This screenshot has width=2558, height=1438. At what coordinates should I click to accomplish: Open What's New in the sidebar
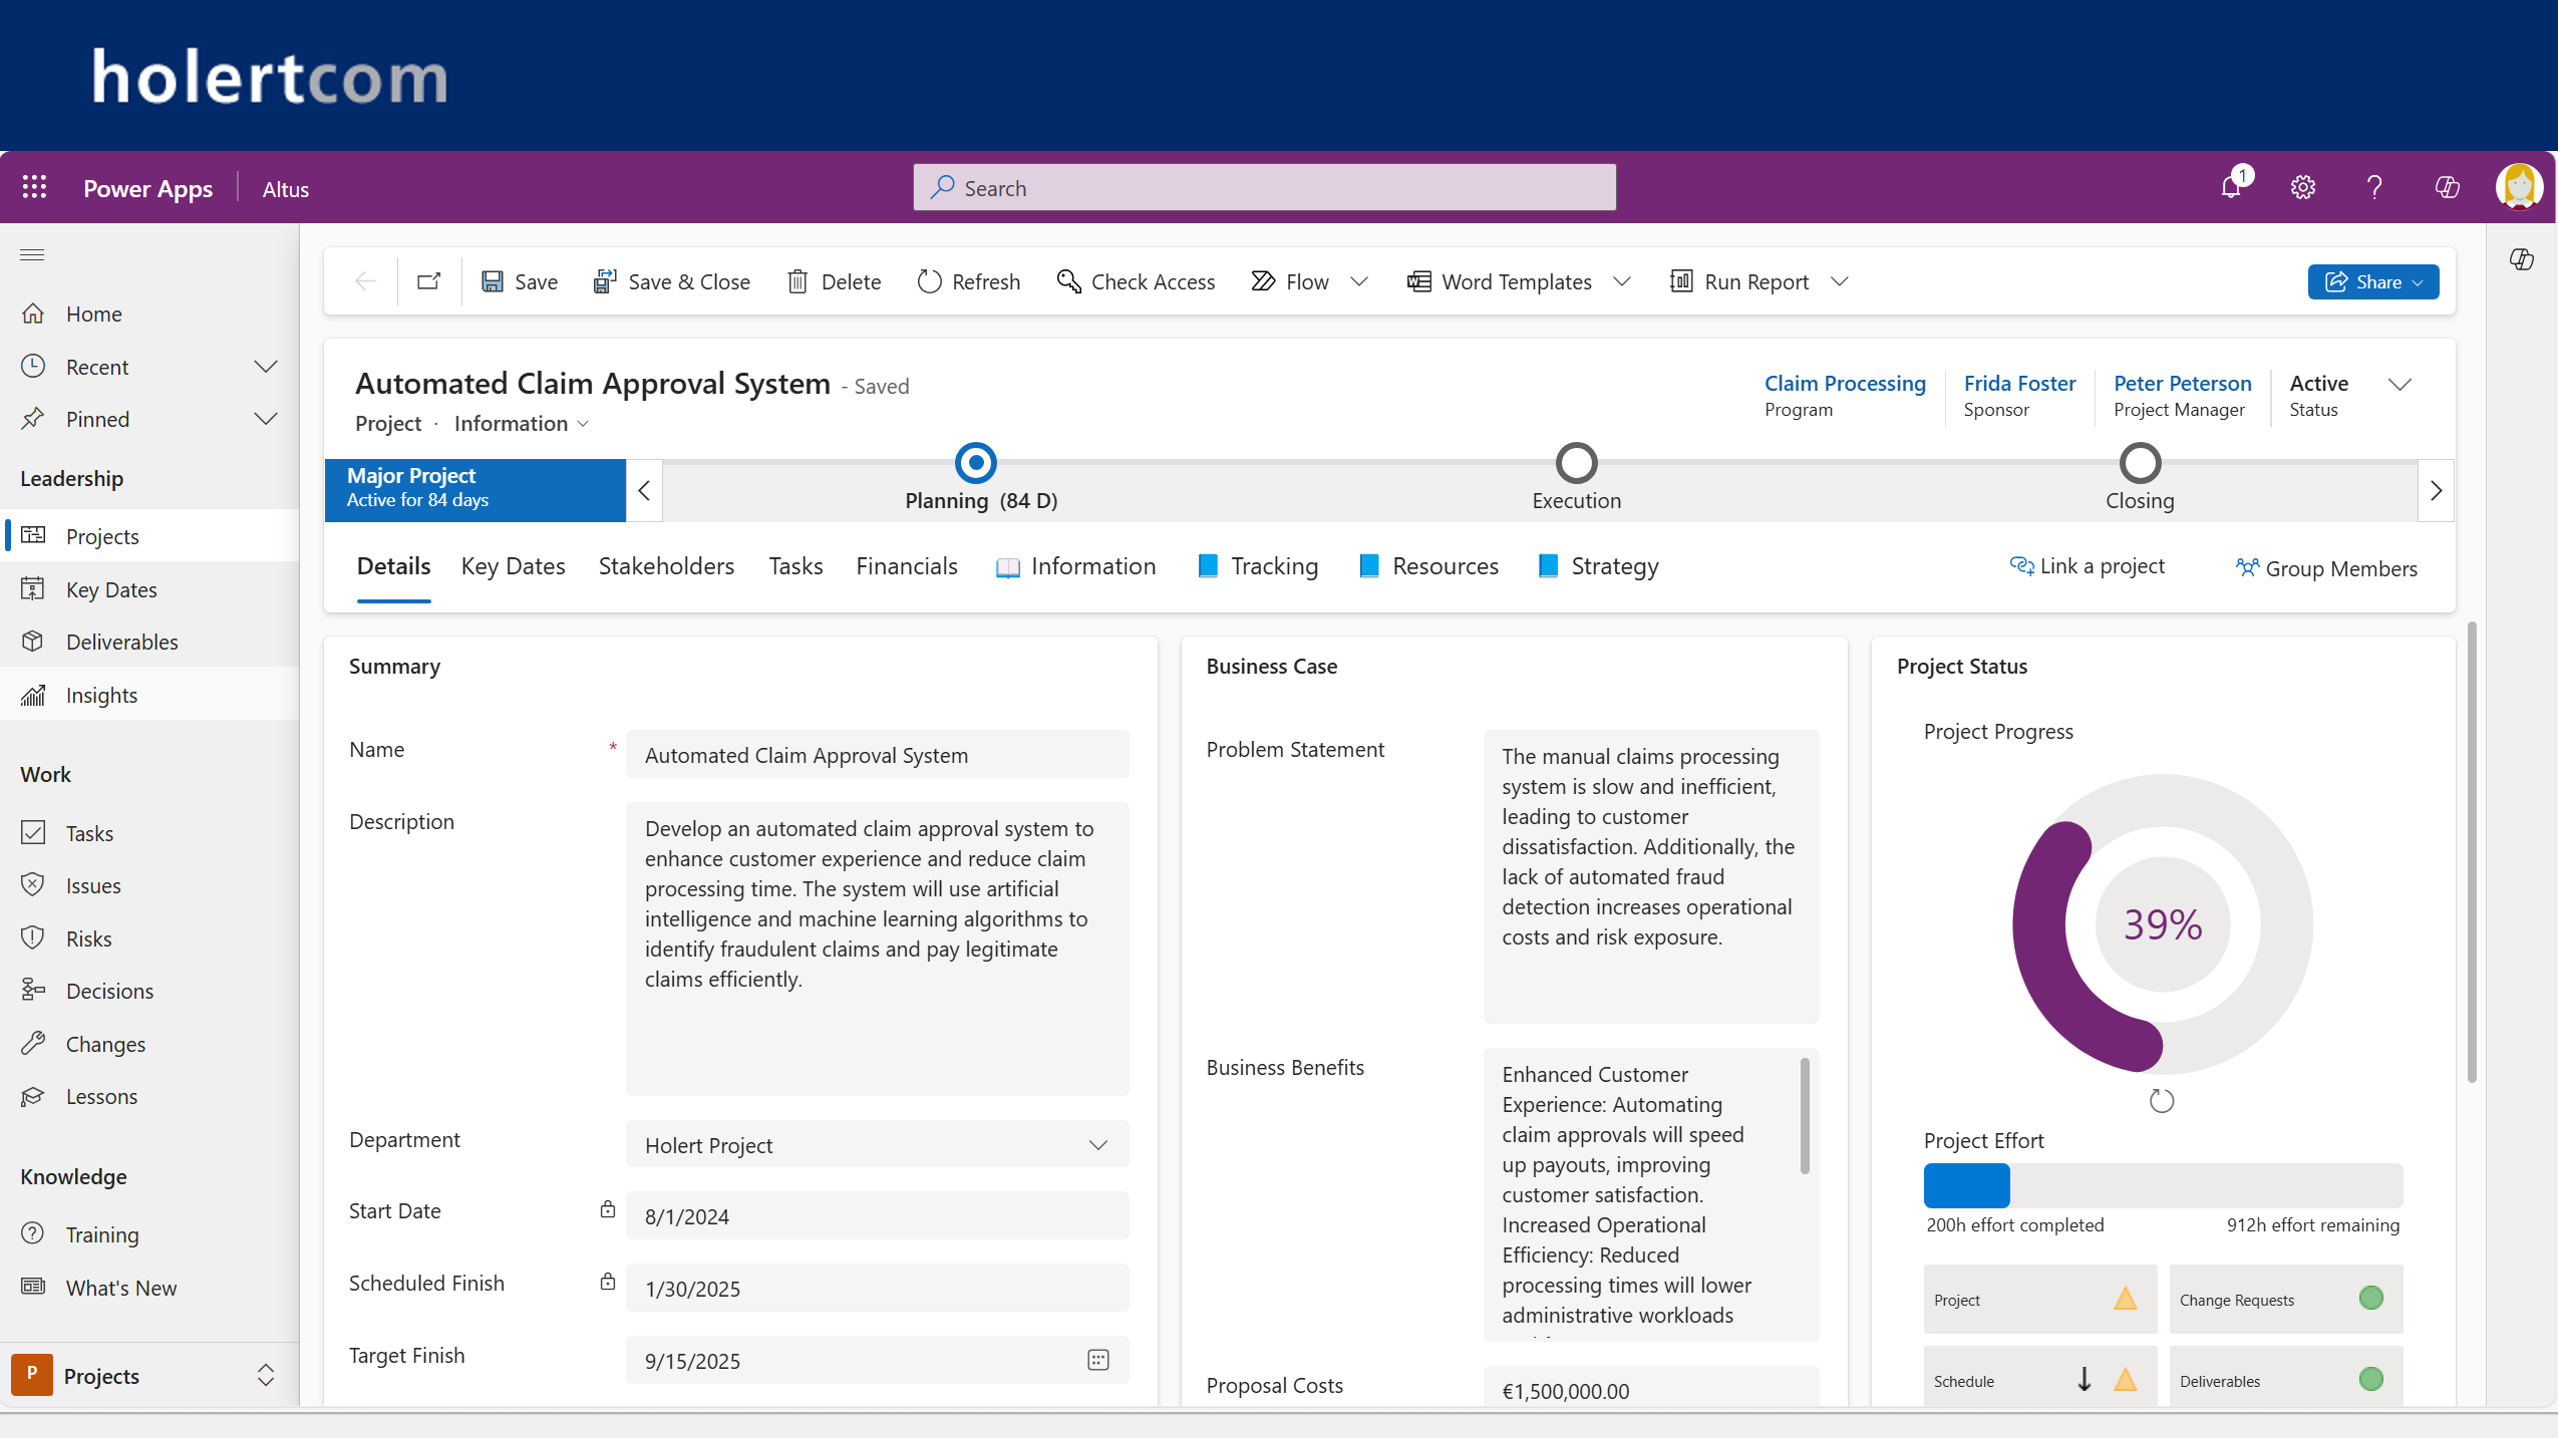150,1288
